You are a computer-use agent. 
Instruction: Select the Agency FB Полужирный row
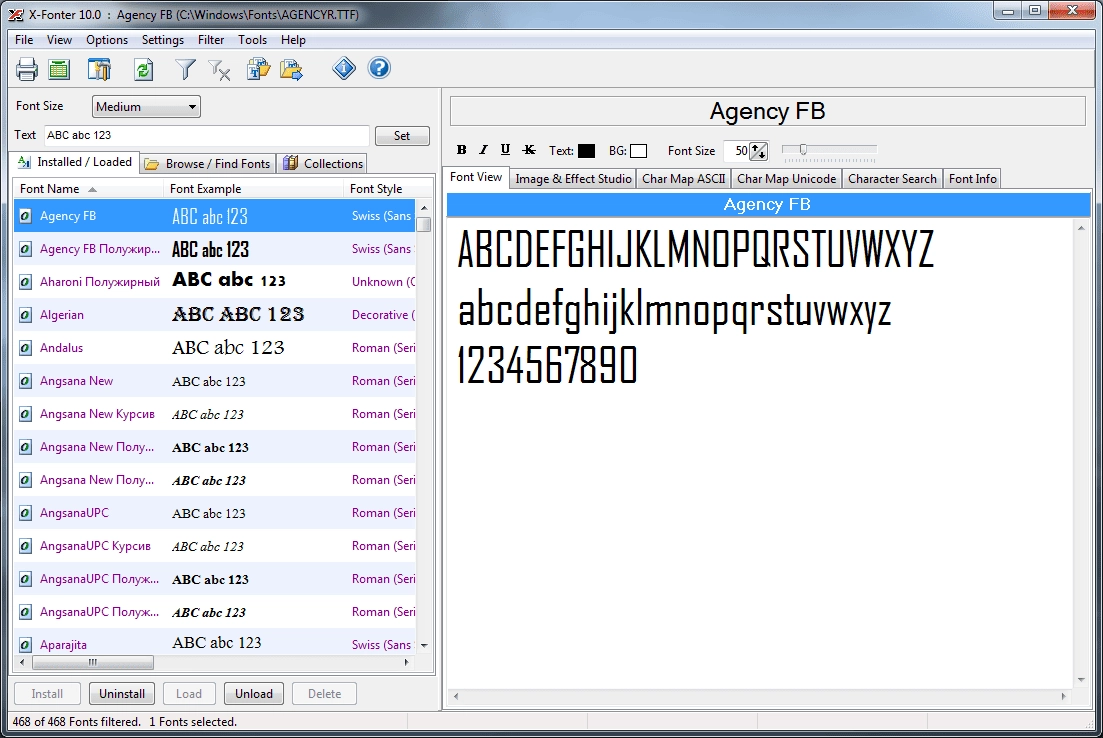(x=215, y=248)
